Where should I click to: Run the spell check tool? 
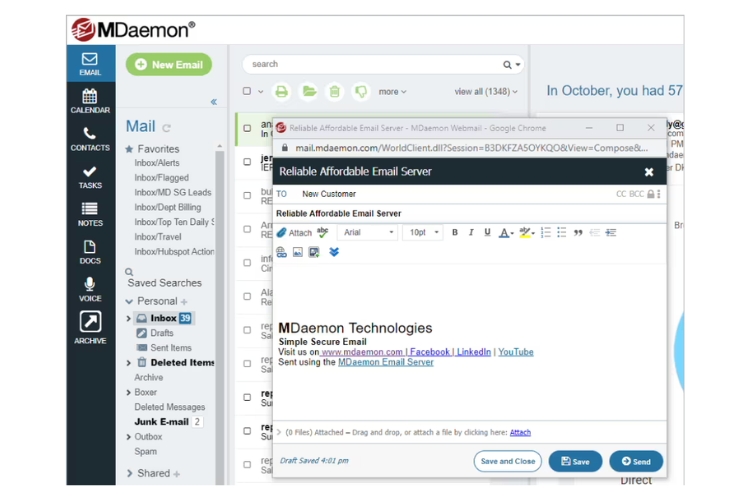[x=323, y=232]
